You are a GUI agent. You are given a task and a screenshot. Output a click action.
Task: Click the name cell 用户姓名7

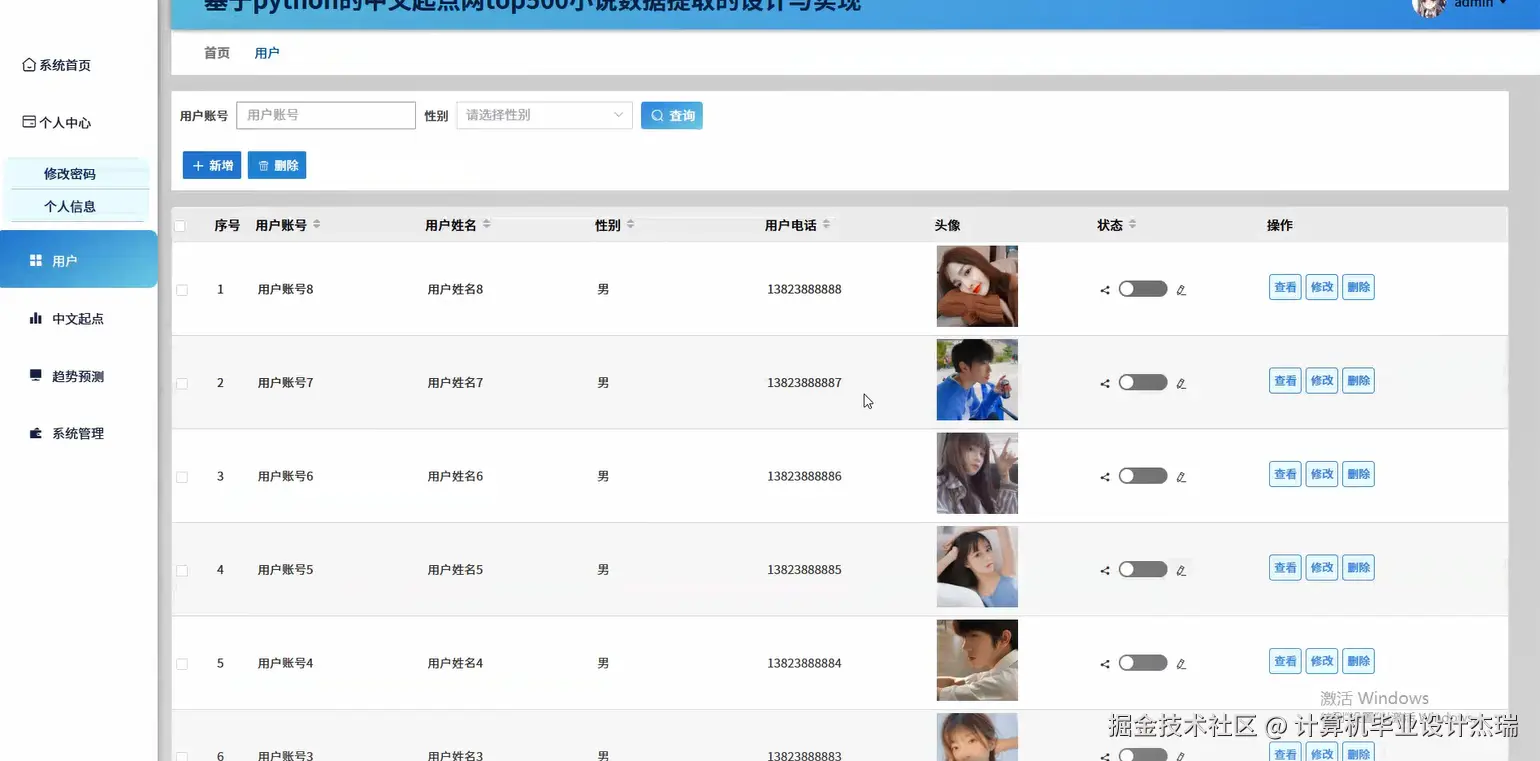click(455, 383)
